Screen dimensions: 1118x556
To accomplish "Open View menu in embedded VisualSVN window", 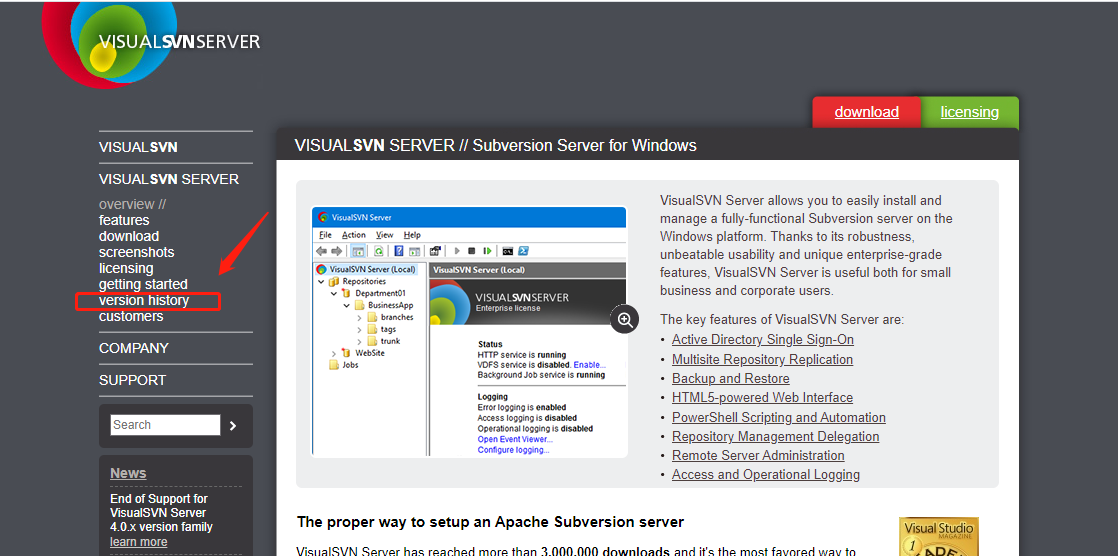I will coord(384,235).
